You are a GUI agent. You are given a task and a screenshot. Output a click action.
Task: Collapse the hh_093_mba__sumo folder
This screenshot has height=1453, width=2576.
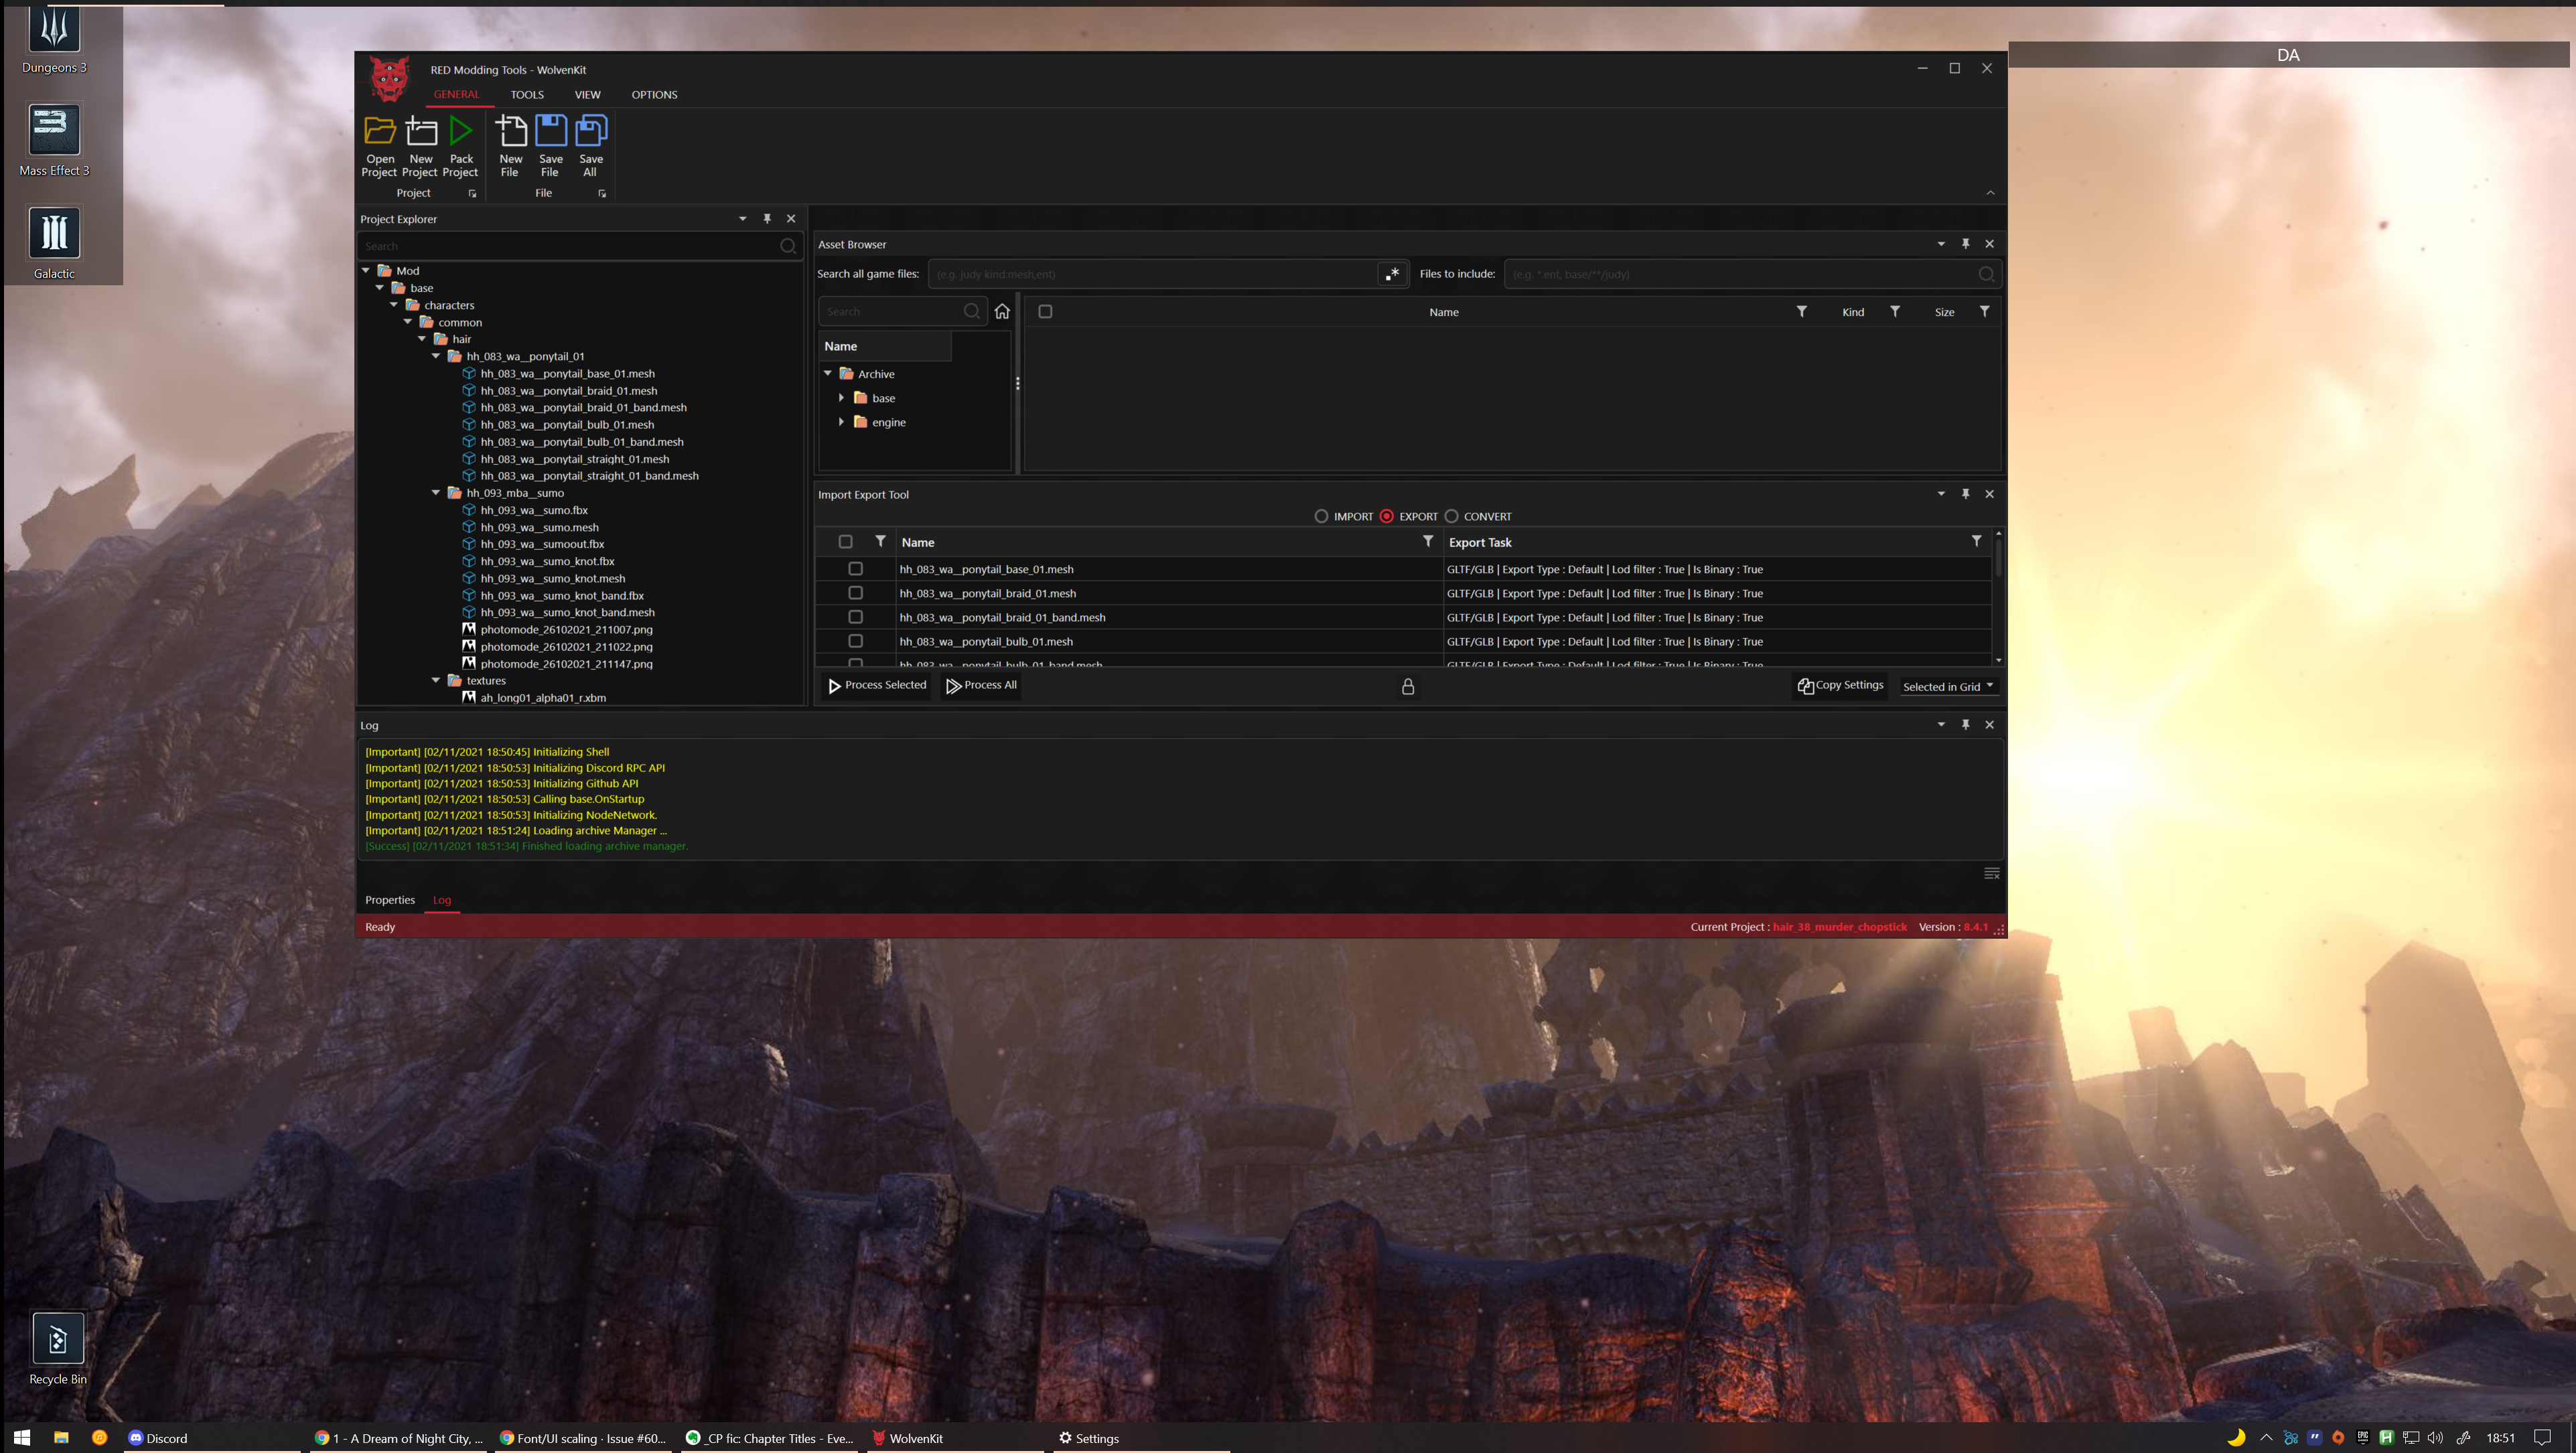pyautogui.click(x=436, y=492)
